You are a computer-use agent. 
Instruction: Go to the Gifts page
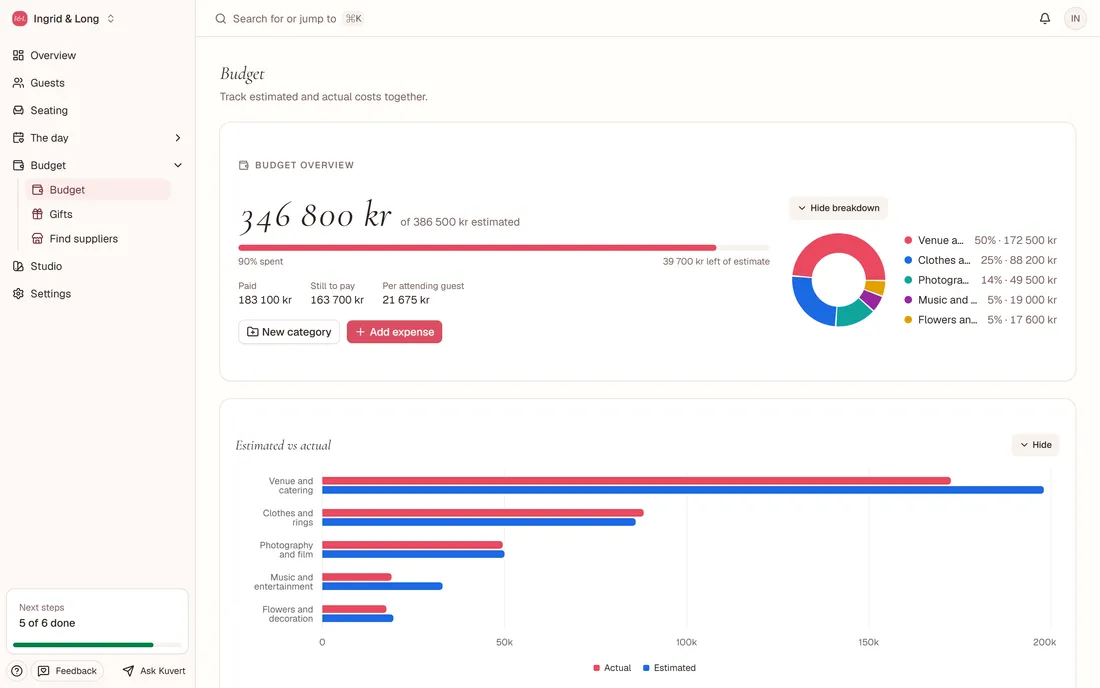pyautogui.click(x=98, y=215)
